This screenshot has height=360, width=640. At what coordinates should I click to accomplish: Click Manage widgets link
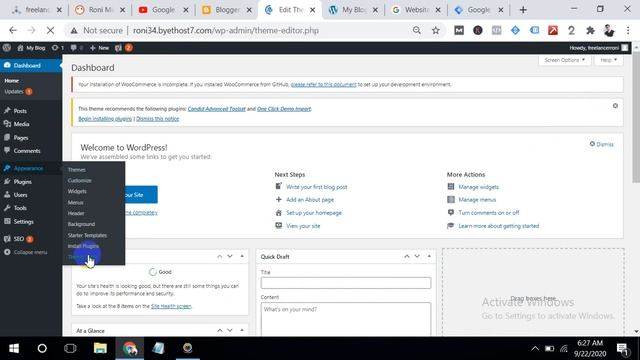(478, 187)
